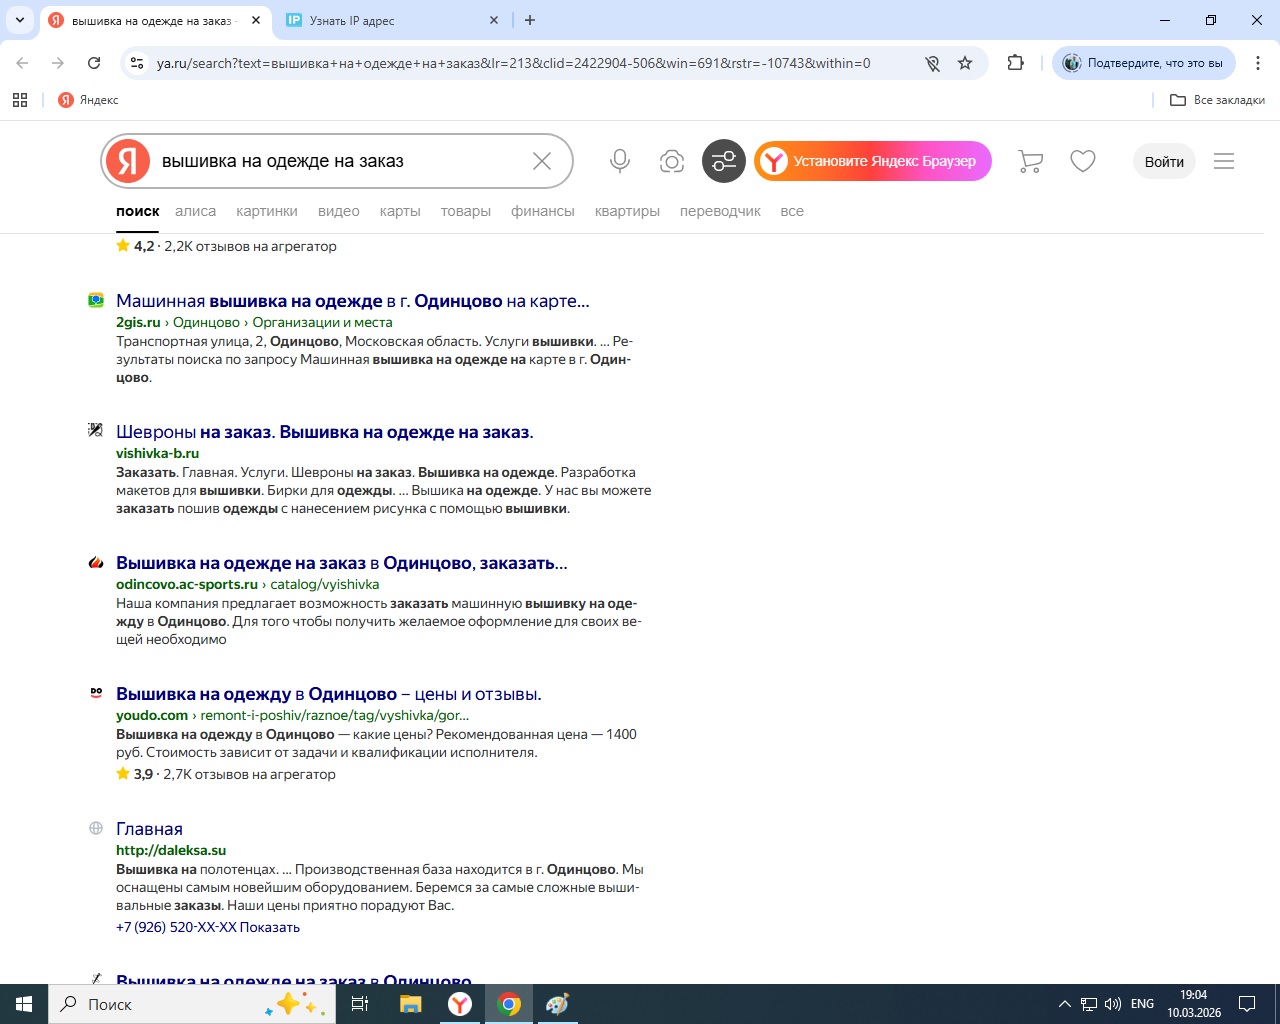
Task: Open Task View on taskbar
Action: click(x=360, y=1004)
